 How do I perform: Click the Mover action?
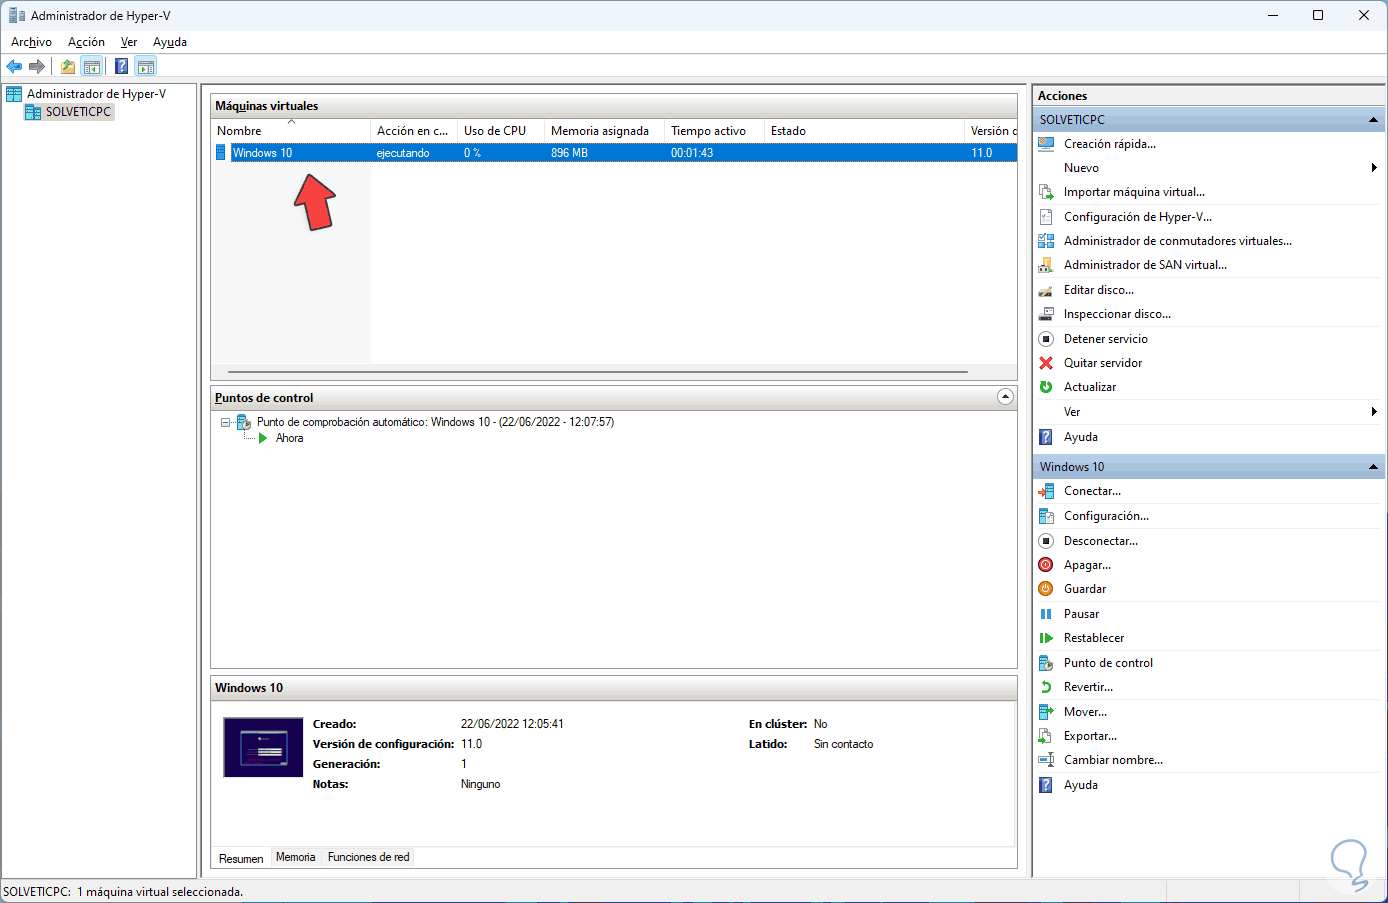(x=1085, y=712)
